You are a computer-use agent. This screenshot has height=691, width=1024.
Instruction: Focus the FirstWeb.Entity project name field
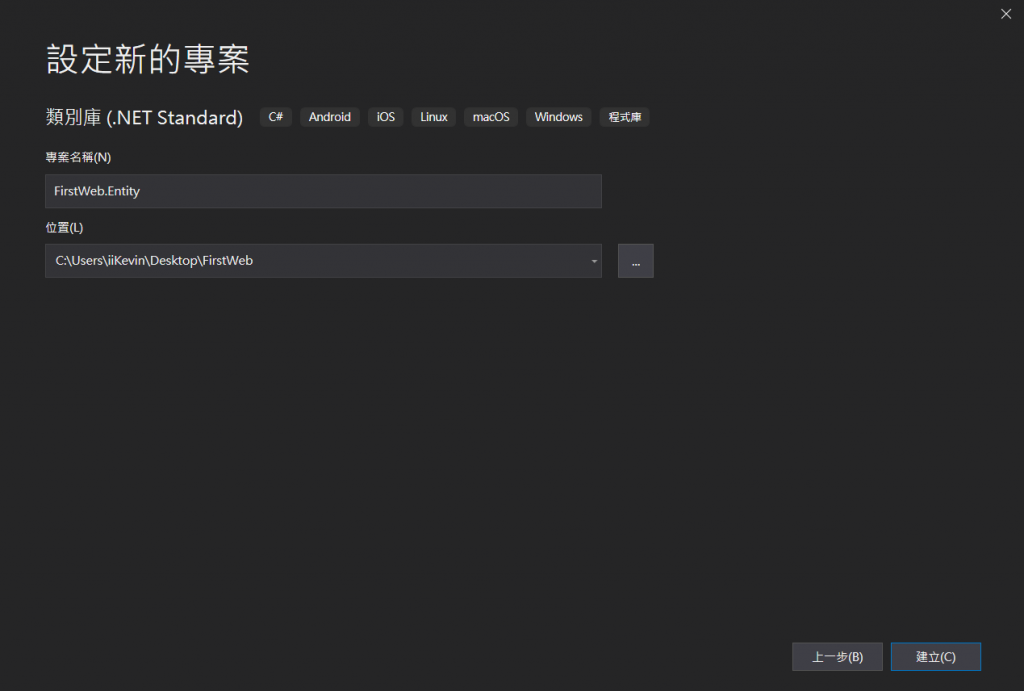tap(322, 191)
